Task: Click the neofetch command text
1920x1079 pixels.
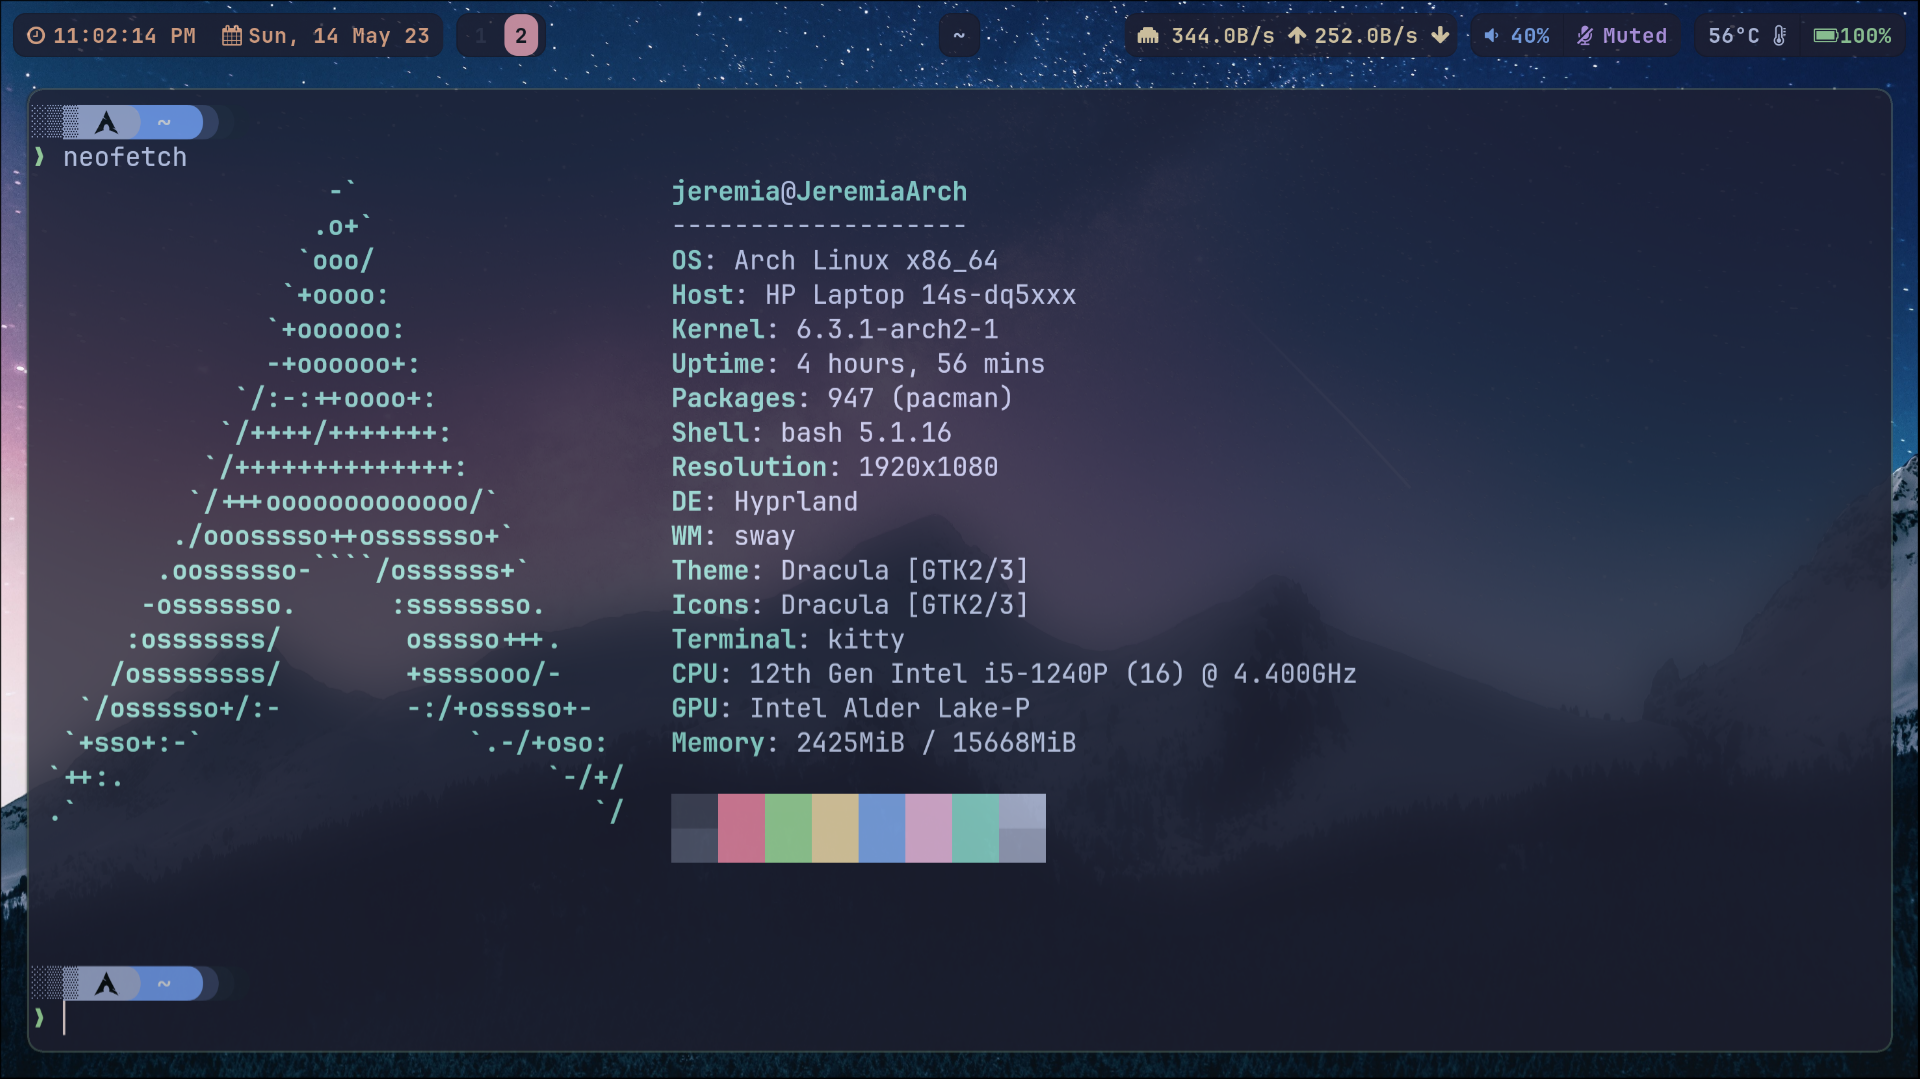Action: [125, 157]
